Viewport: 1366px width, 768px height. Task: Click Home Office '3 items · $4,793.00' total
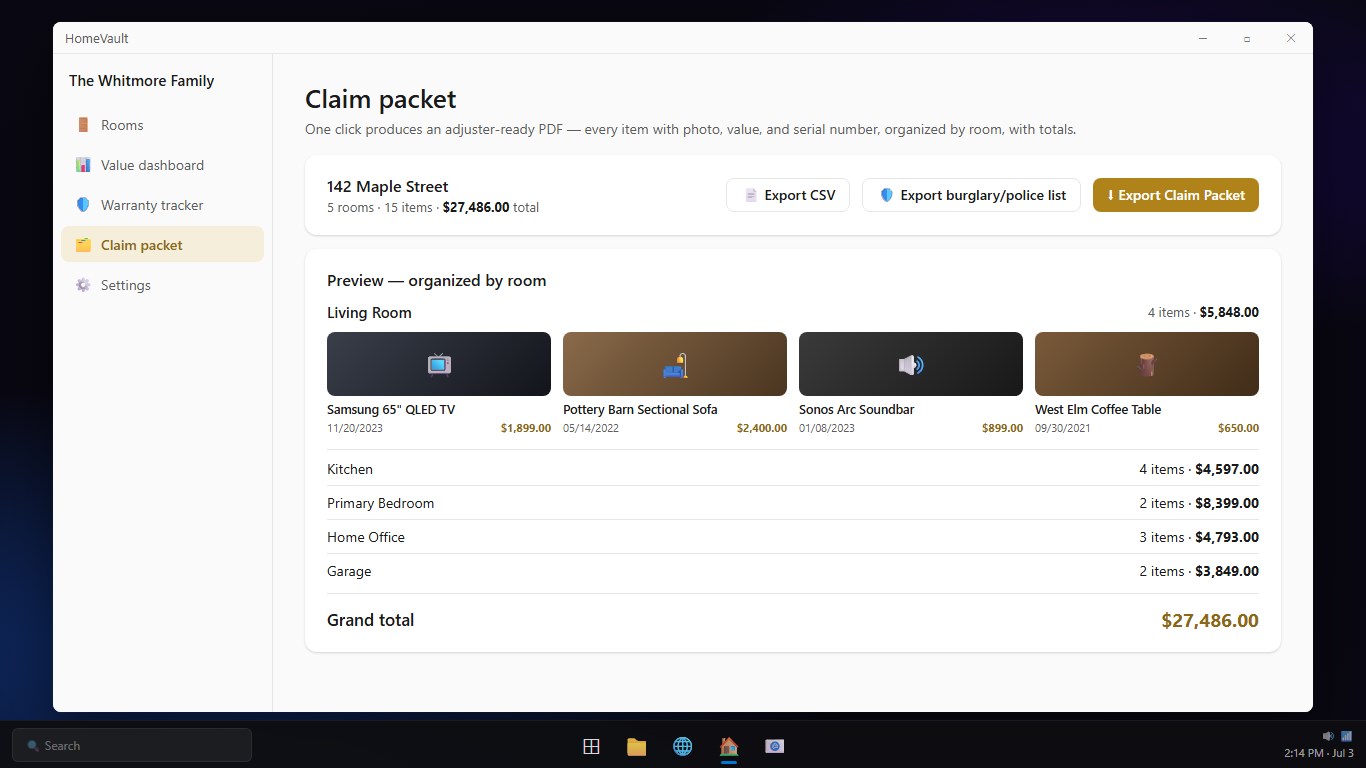click(x=1199, y=537)
